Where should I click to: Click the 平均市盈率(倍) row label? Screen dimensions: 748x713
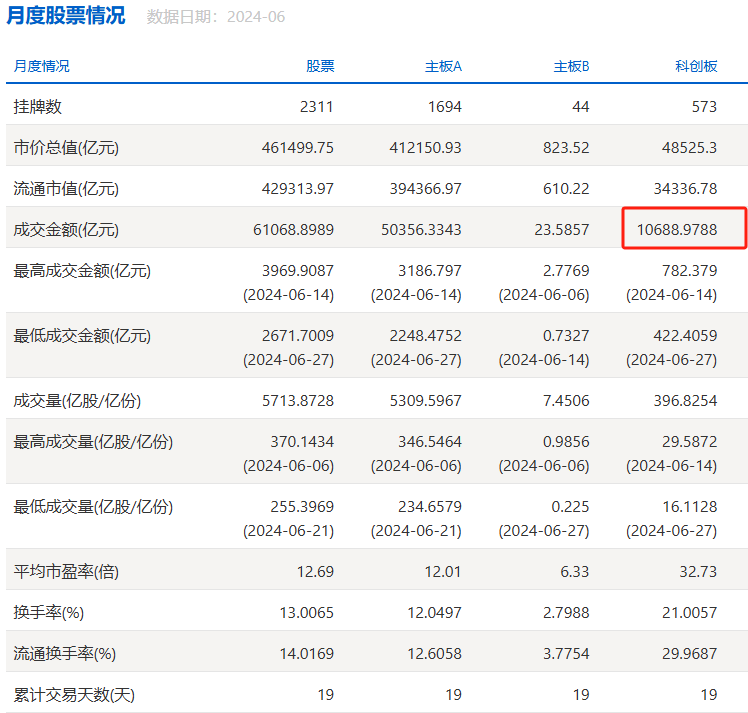tap(66, 572)
